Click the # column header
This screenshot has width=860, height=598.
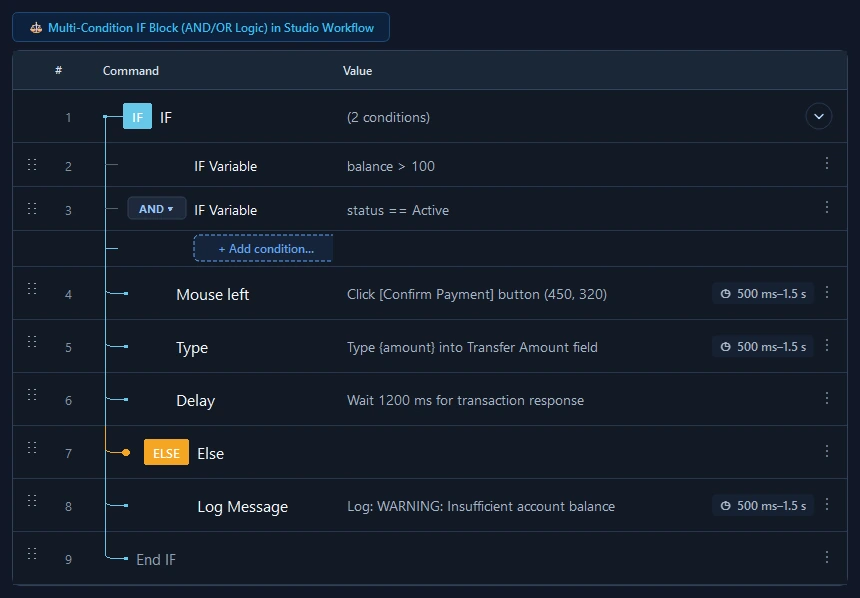click(59, 70)
